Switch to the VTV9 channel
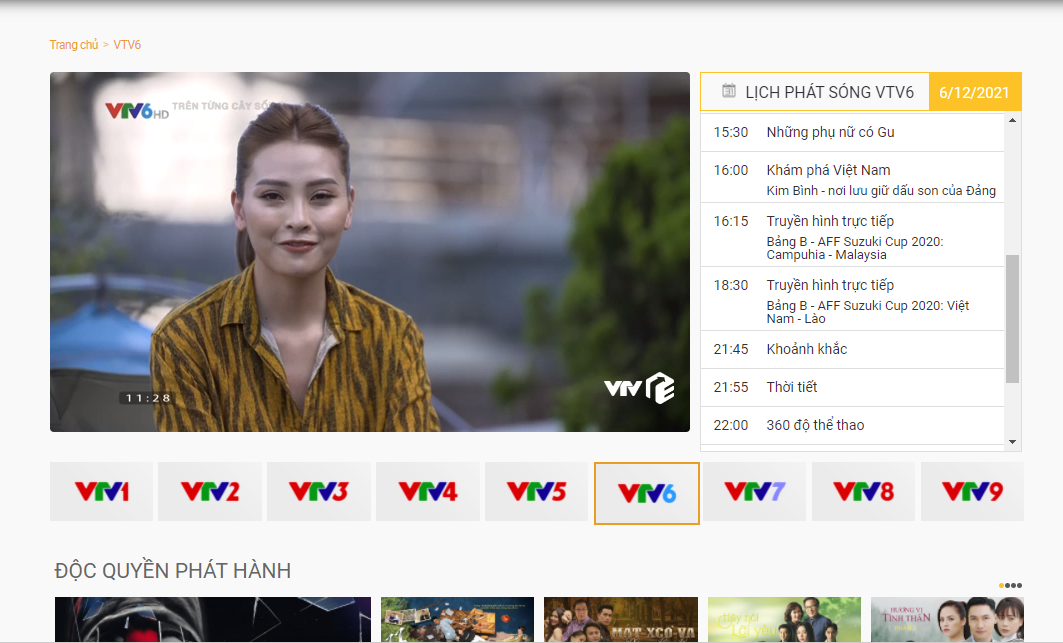The image size is (1063, 643). [972, 492]
